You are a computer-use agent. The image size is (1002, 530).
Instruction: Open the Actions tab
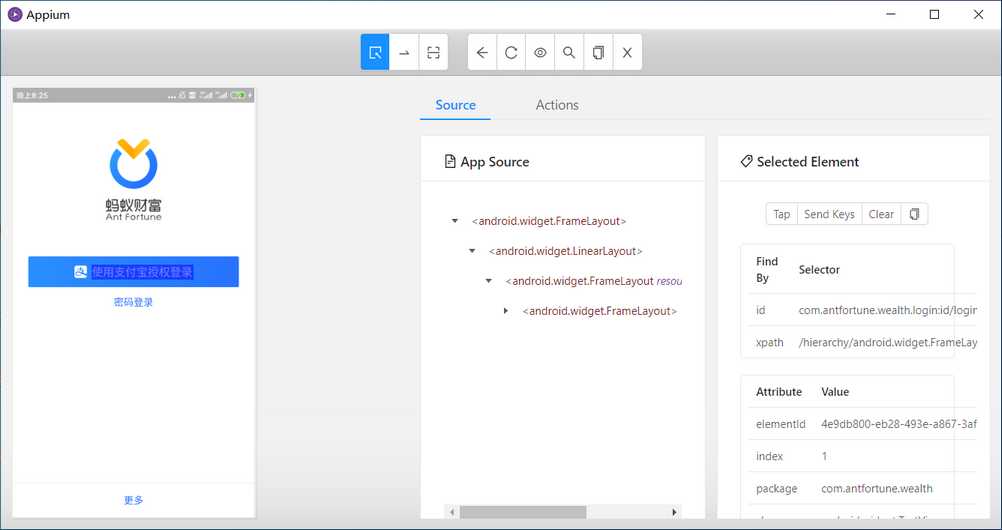pos(557,105)
